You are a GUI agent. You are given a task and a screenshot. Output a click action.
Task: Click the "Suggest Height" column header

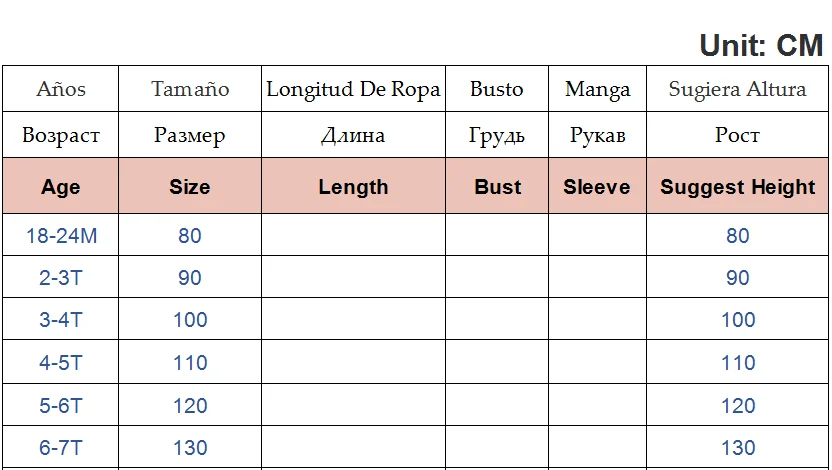[x=738, y=187]
